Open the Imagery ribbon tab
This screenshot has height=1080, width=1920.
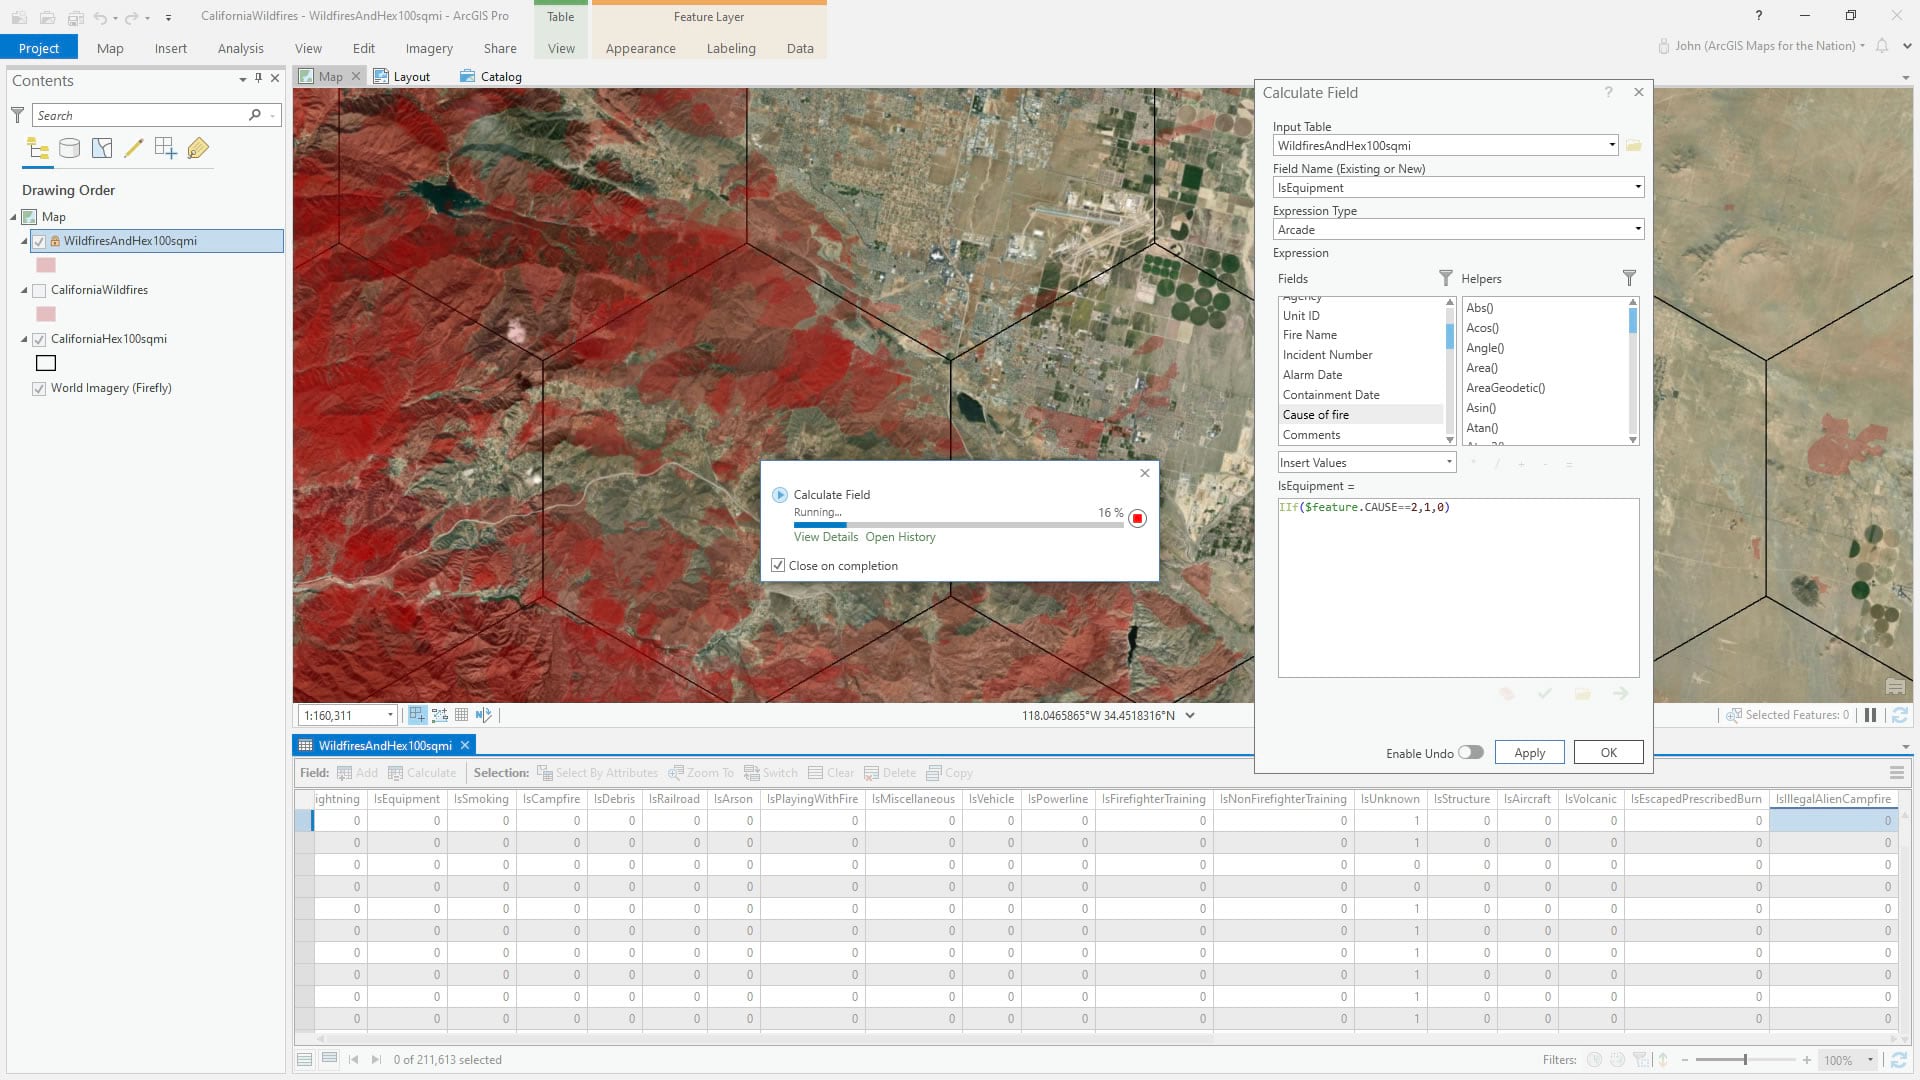click(x=429, y=48)
